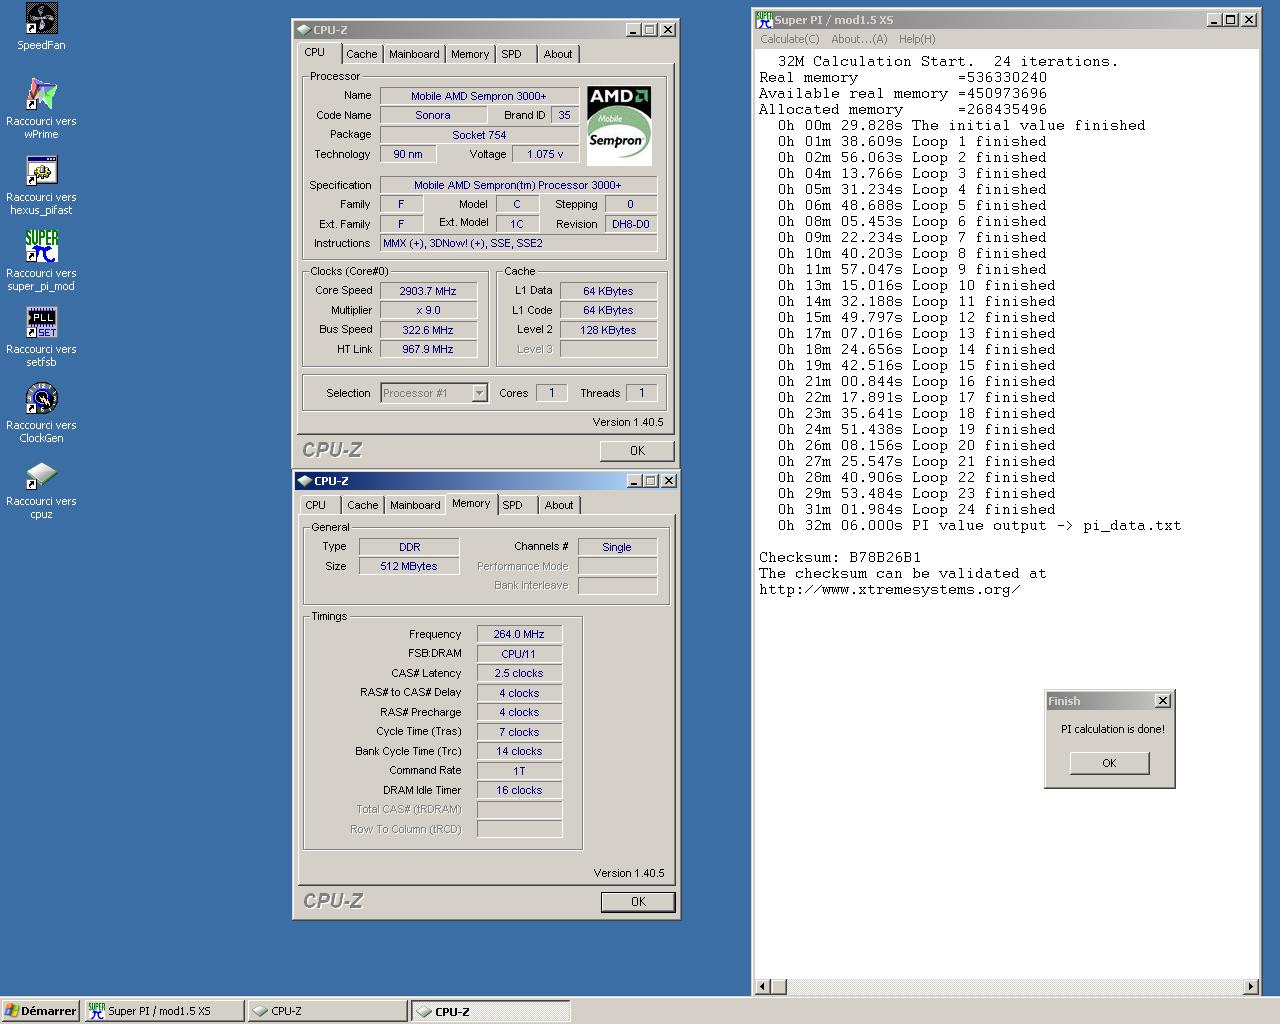Click the bottom CPU-Z window title icon
1280x1024 pixels.
coord(305,481)
